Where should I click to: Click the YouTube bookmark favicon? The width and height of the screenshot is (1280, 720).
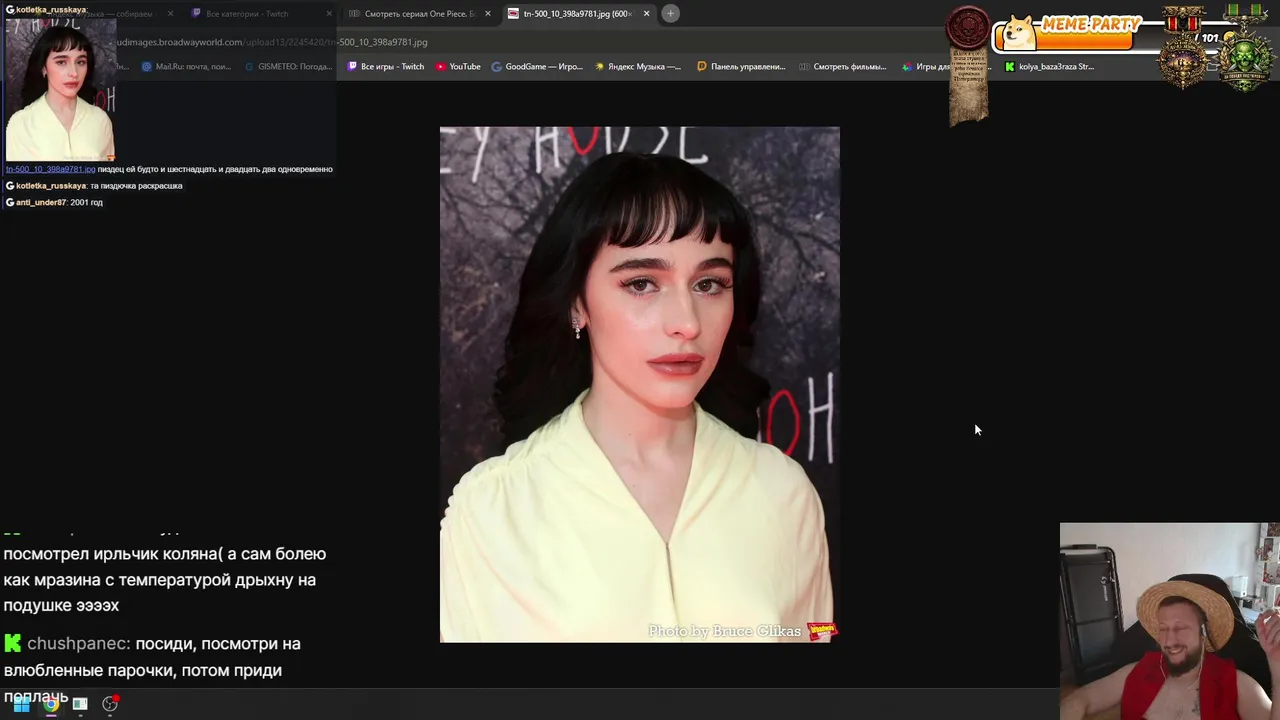click(x=440, y=66)
